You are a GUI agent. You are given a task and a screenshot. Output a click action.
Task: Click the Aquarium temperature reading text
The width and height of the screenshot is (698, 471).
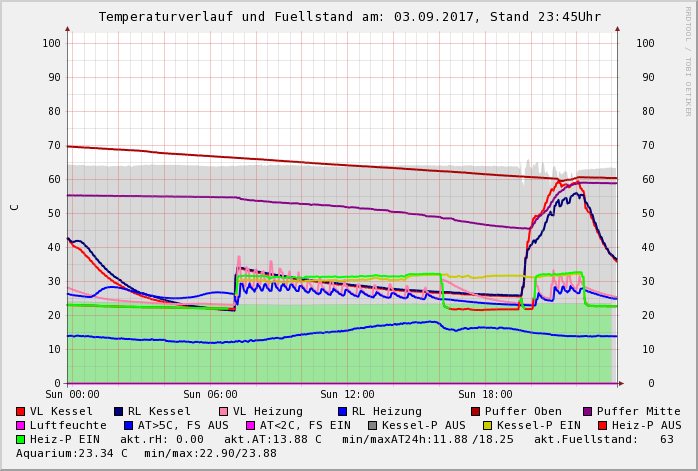click(x=72, y=453)
